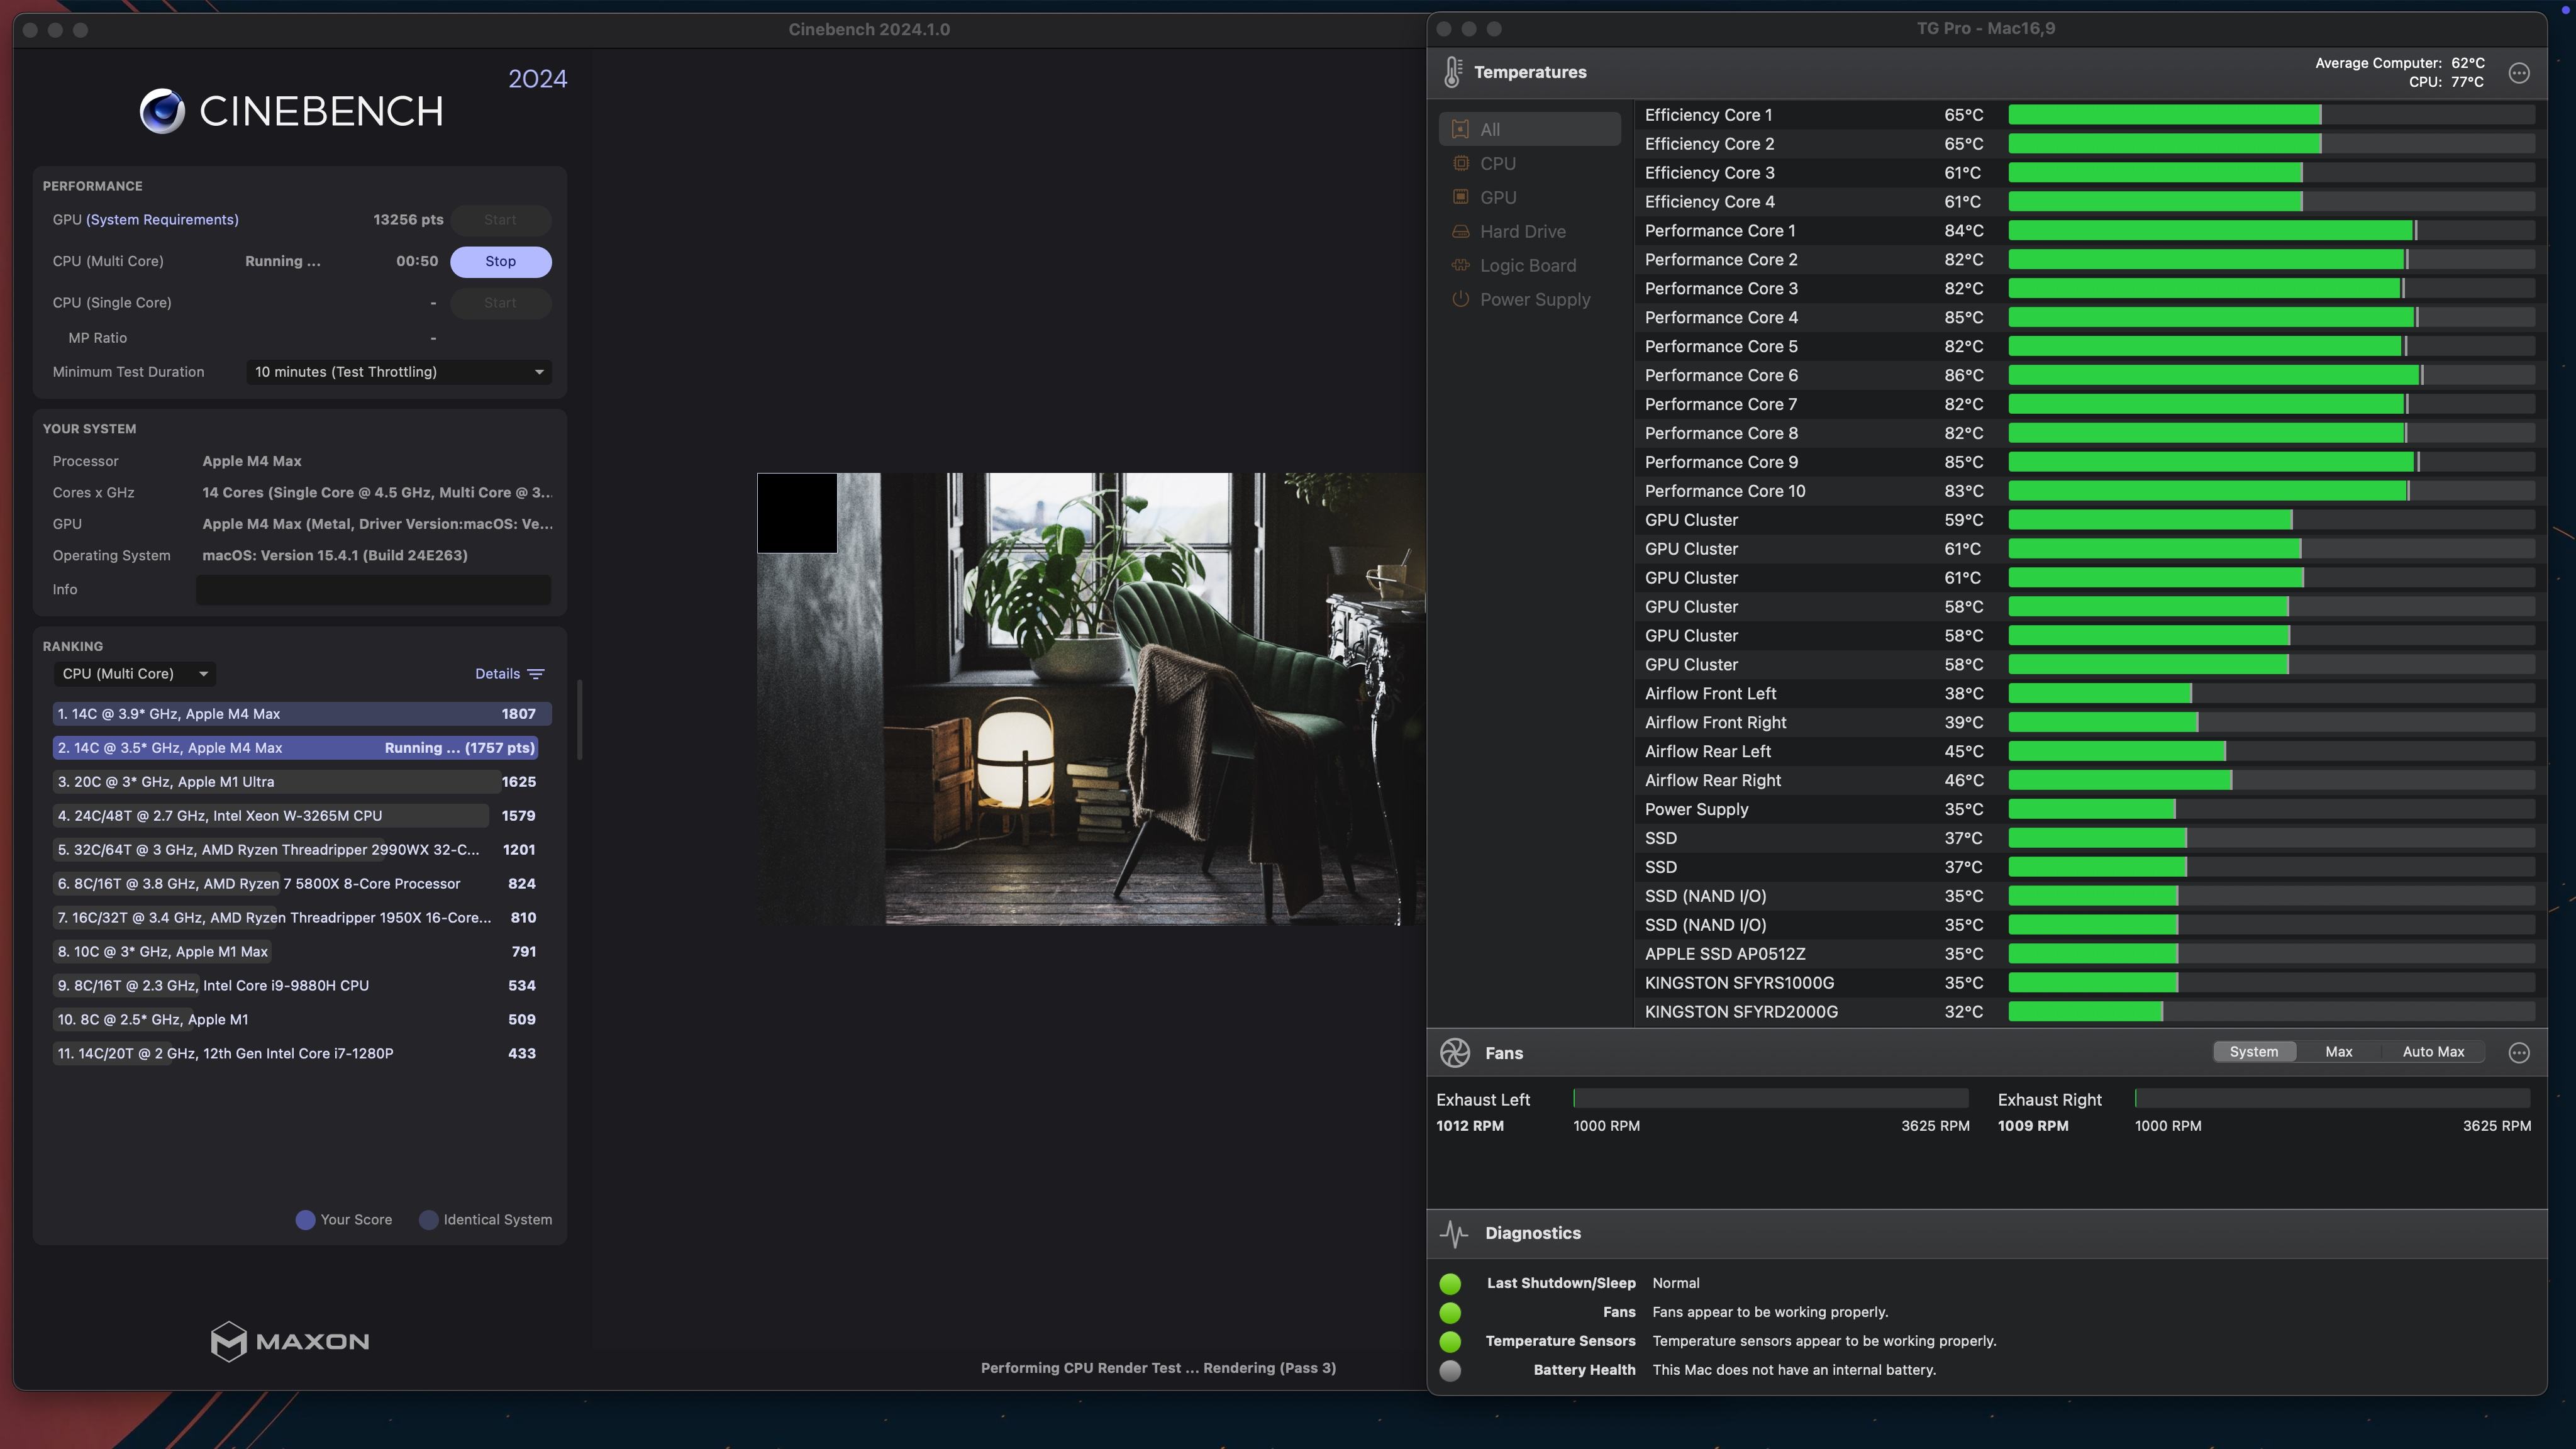Image resolution: width=2576 pixels, height=1449 pixels.
Task: Click the Exhaust Left fan speed bar
Action: [x=1770, y=1099]
